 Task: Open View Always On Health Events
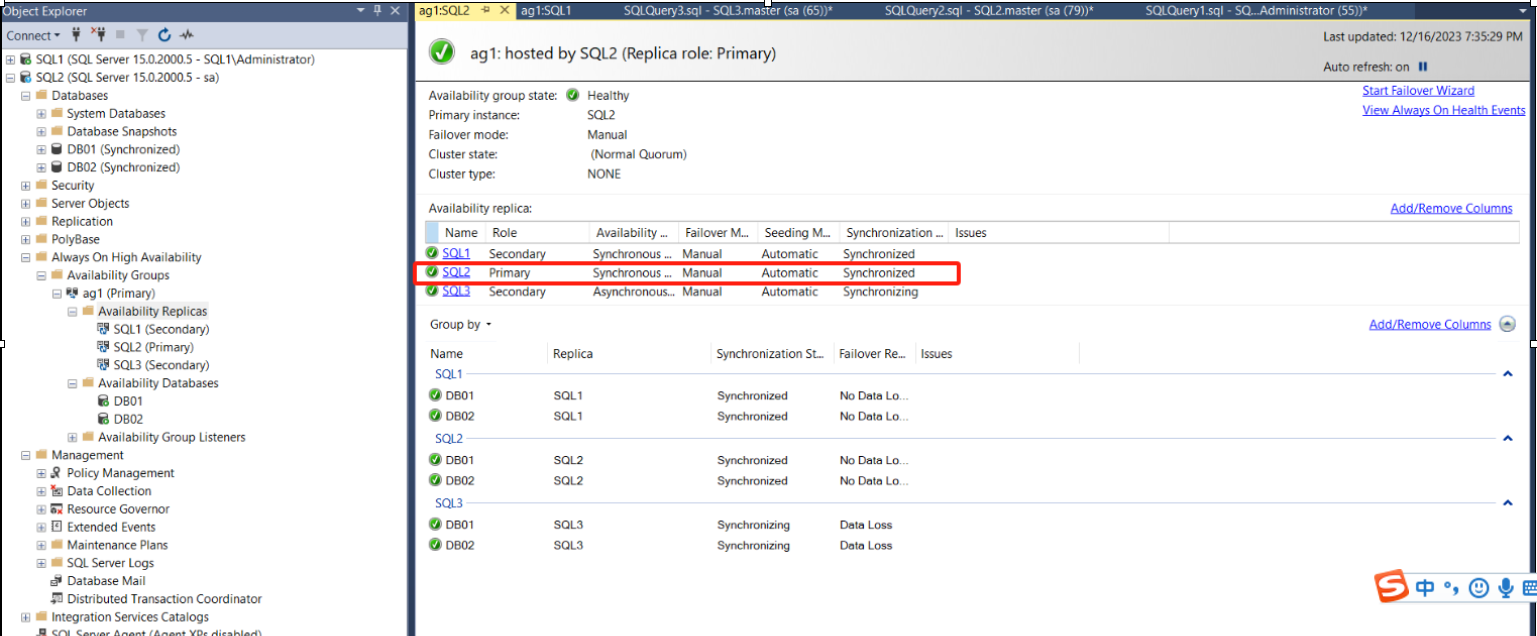(1444, 111)
